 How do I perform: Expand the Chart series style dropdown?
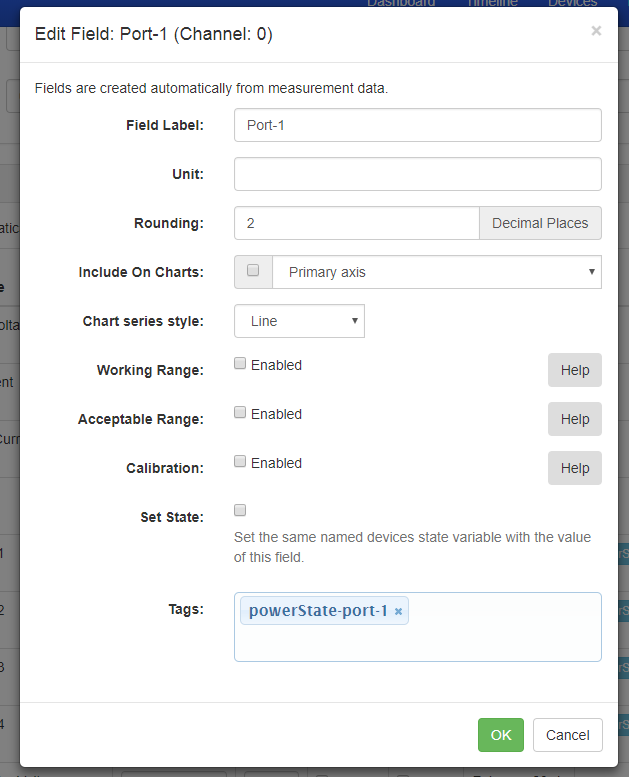[x=299, y=321]
